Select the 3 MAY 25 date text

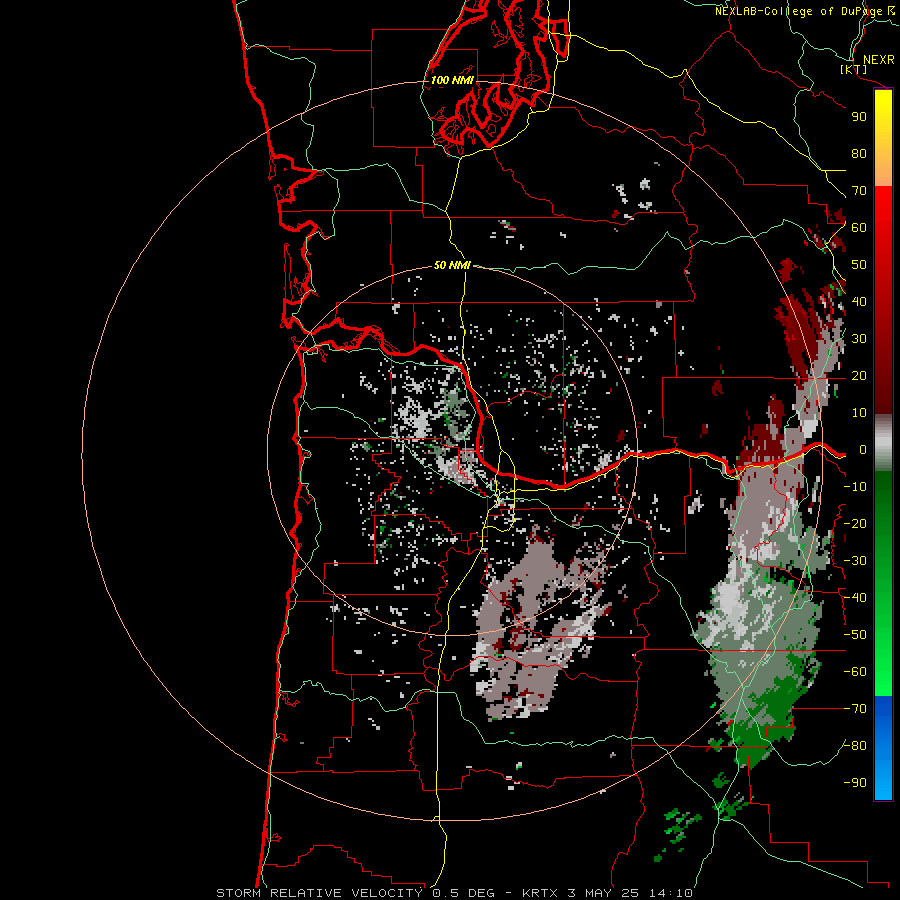[604, 893]
